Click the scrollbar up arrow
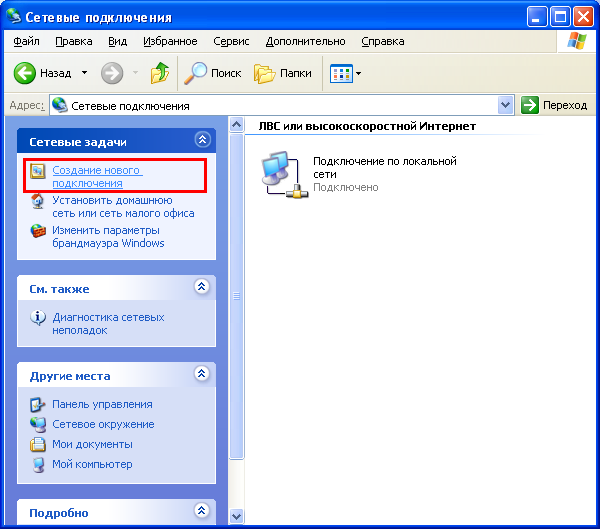 (236, 125)
